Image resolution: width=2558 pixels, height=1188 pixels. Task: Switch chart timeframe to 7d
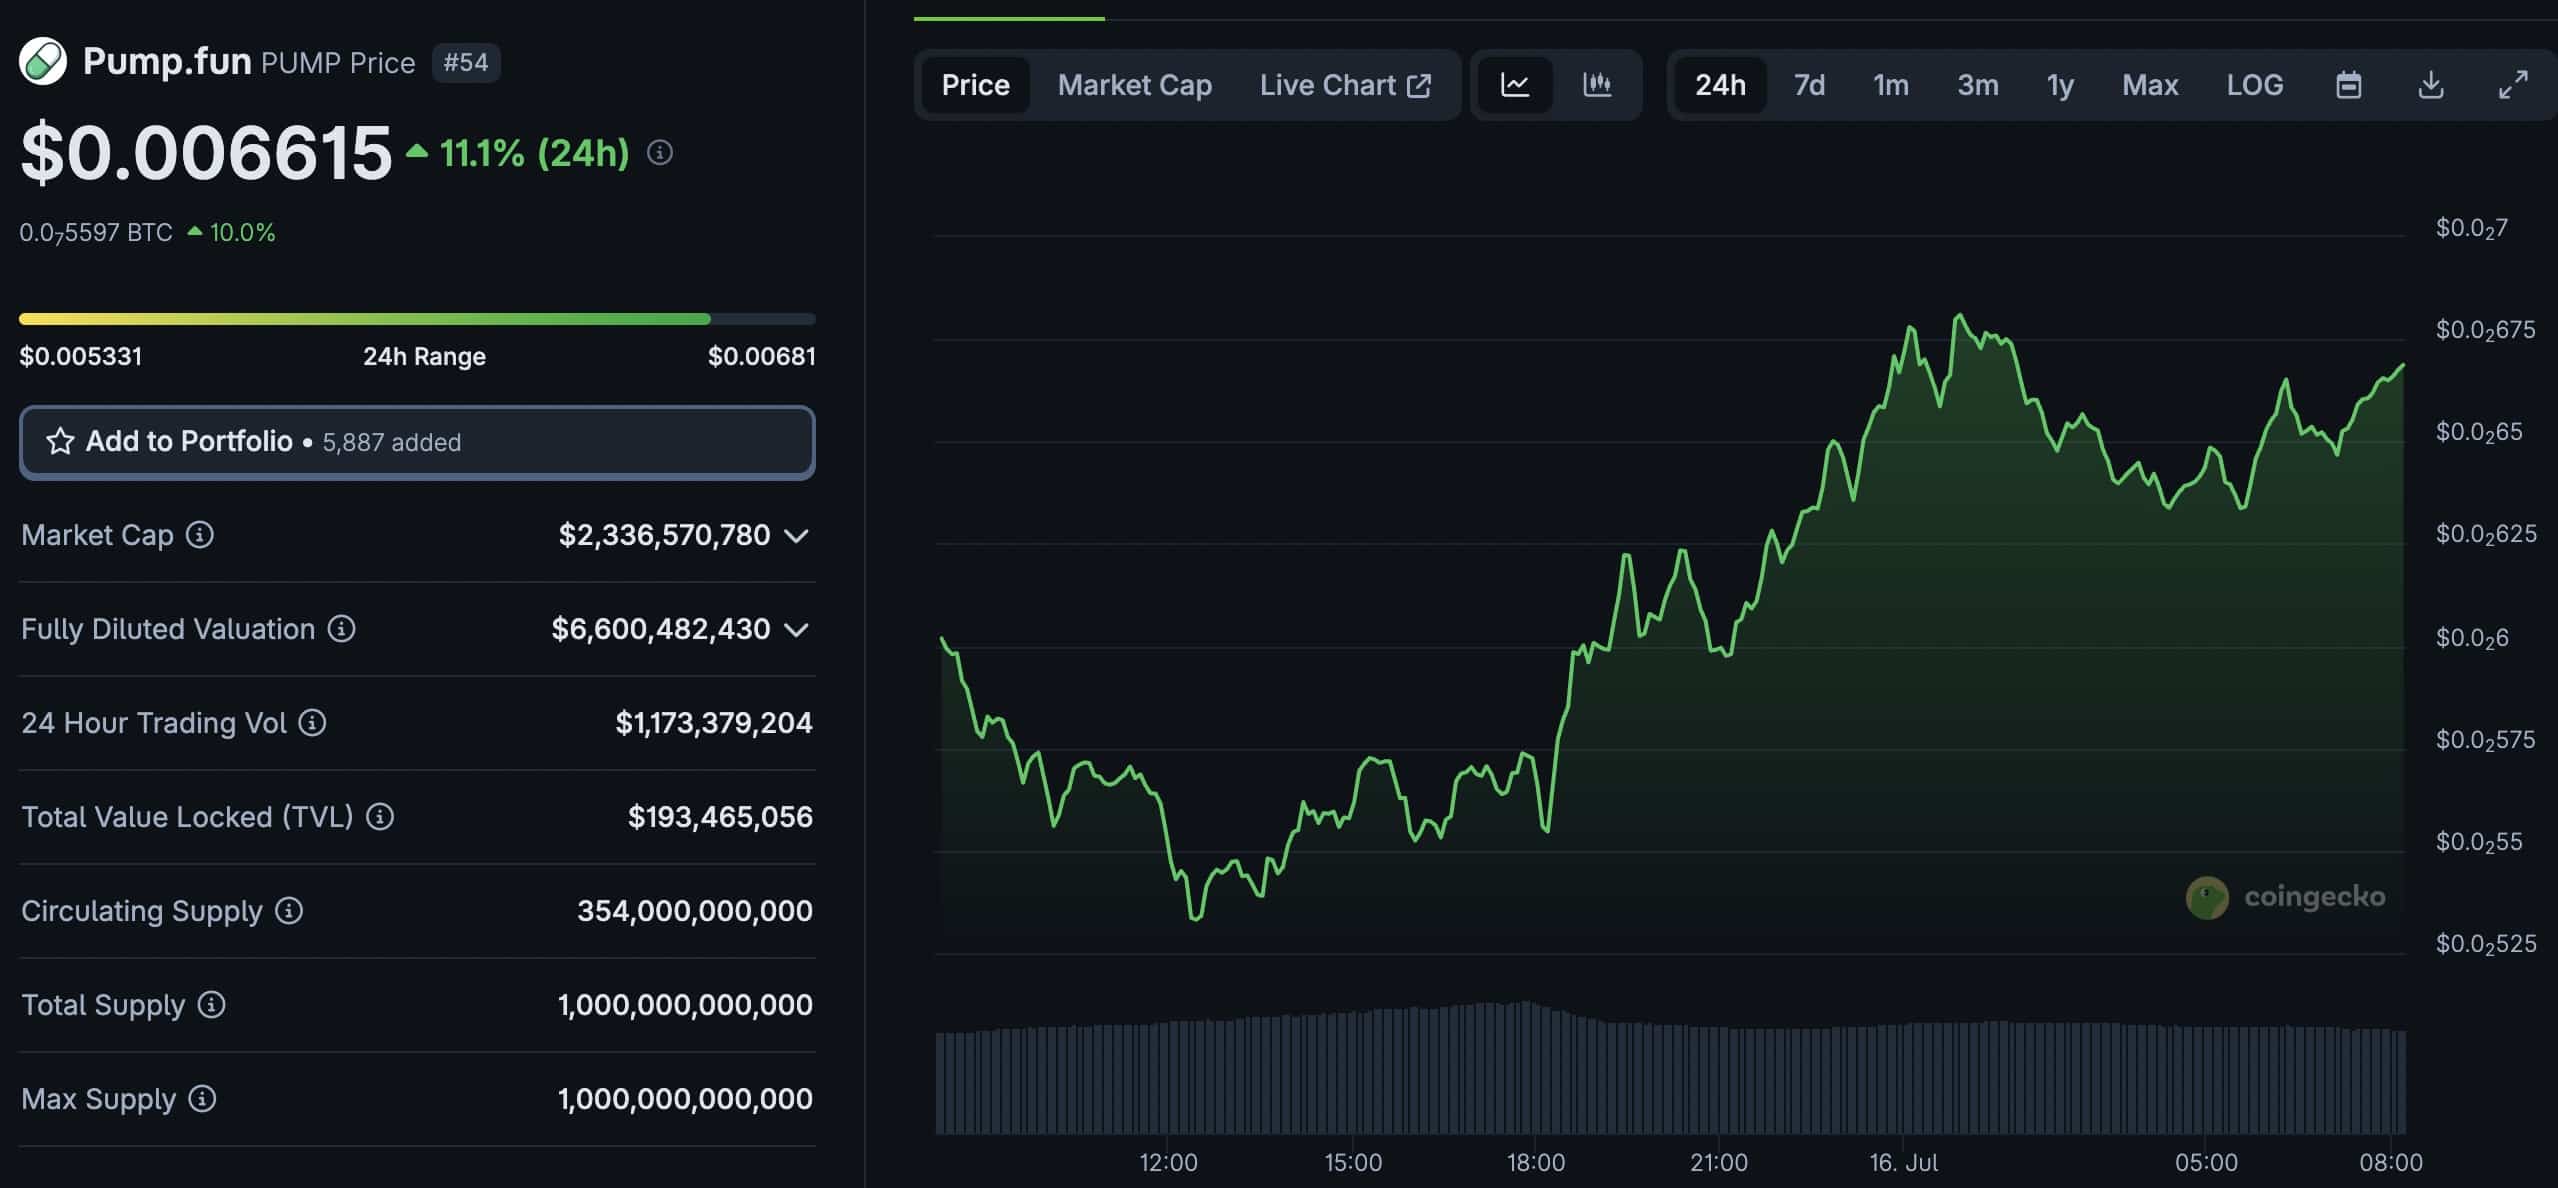coord(1809,85)
